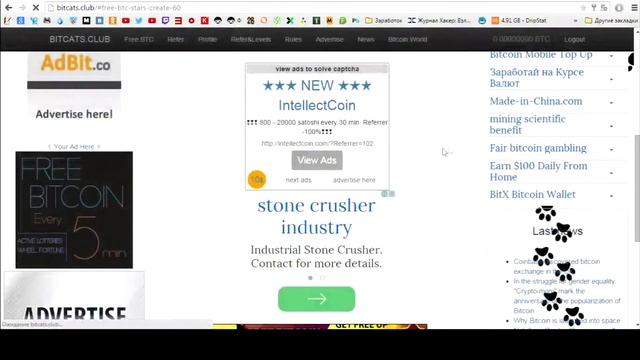Select the first ad carousel dot

tap(310, 278)
